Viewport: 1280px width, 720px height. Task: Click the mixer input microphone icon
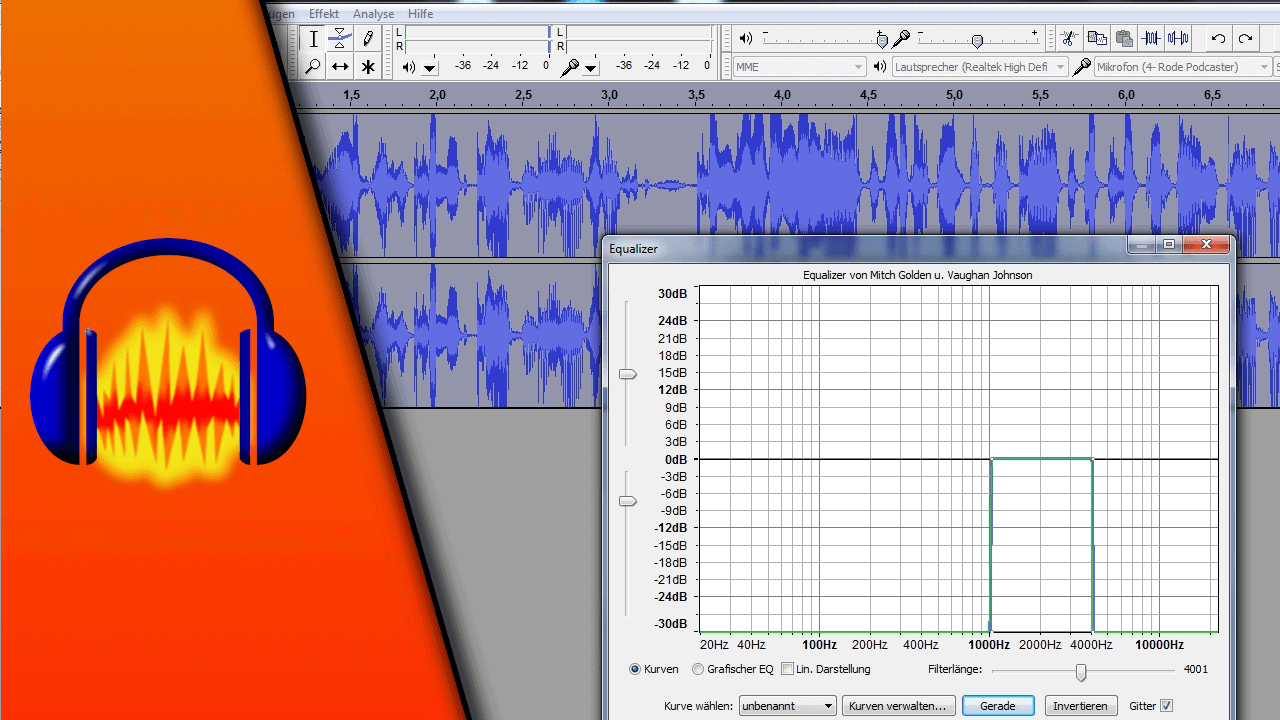pyautogui.click(x=901, y=39)
